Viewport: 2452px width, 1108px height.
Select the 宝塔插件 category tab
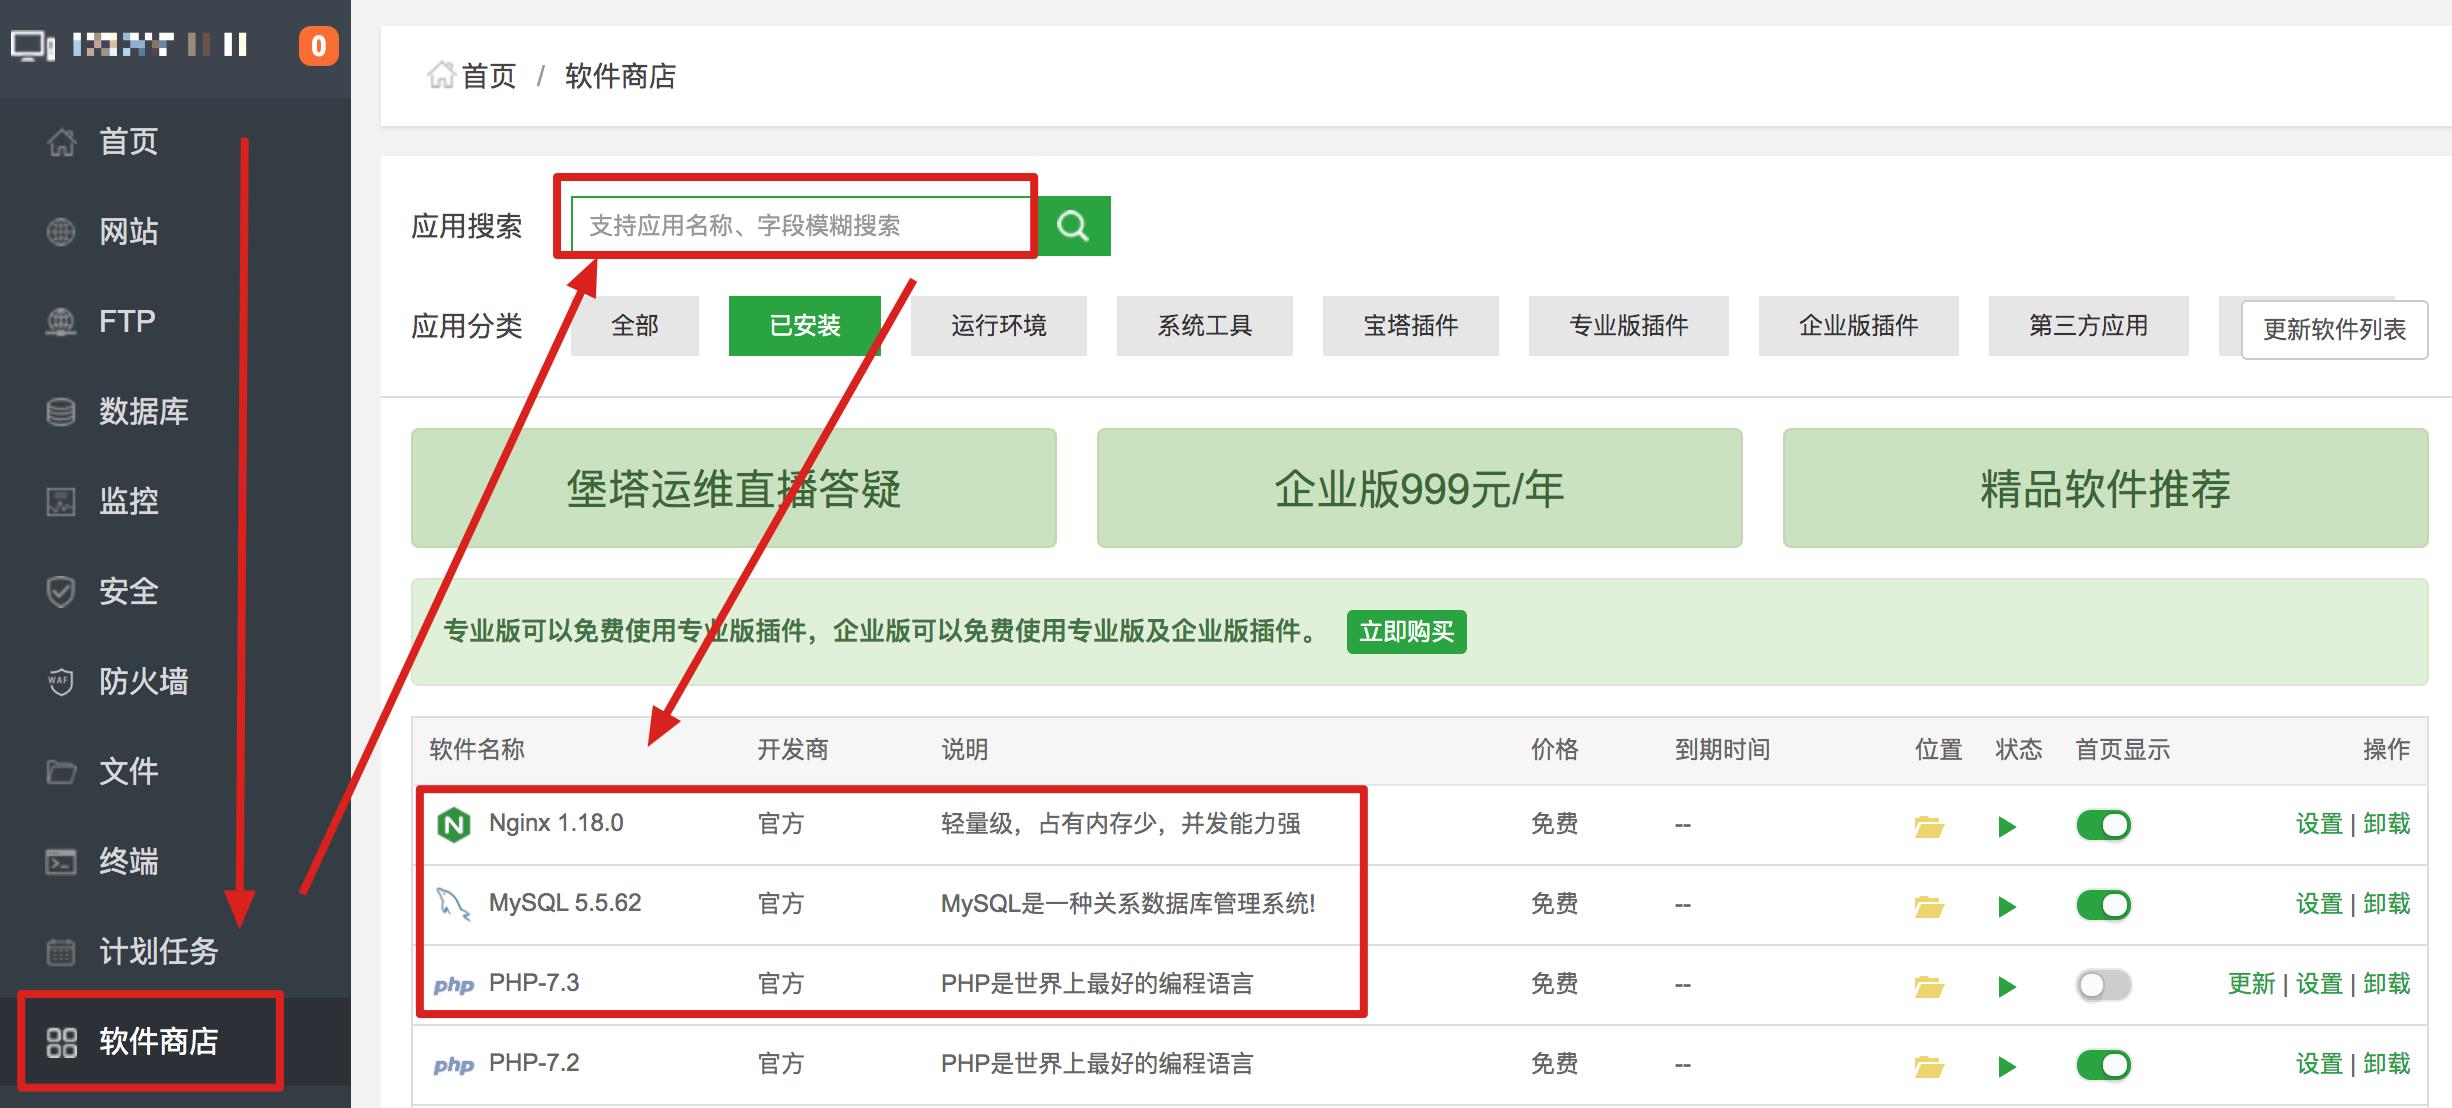[1411, 326]
